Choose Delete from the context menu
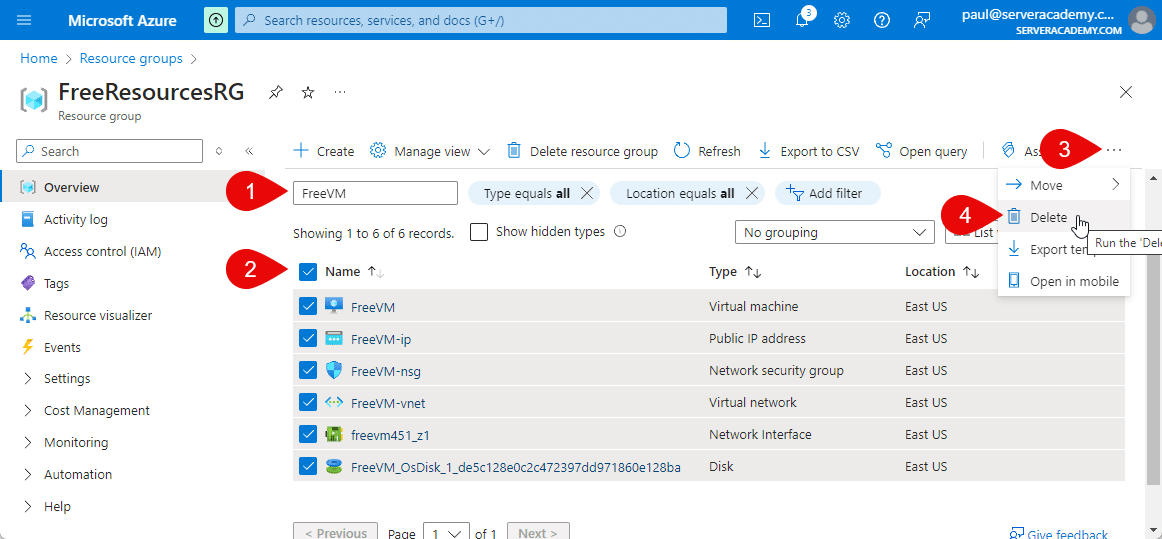Screen dimensions: 1162x539 click(x=1048, y=217)
